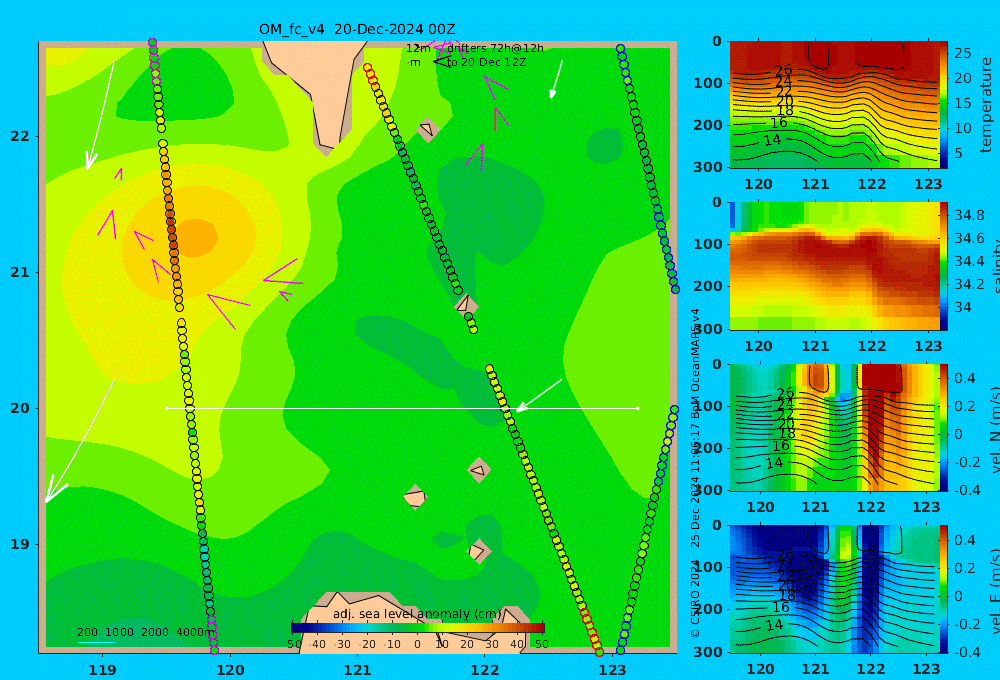This screenshot has width=1000, height=680.
Task: Click the vertical CSIRO BoM OceanMAPS copyright text
Action: click(695, 473)
